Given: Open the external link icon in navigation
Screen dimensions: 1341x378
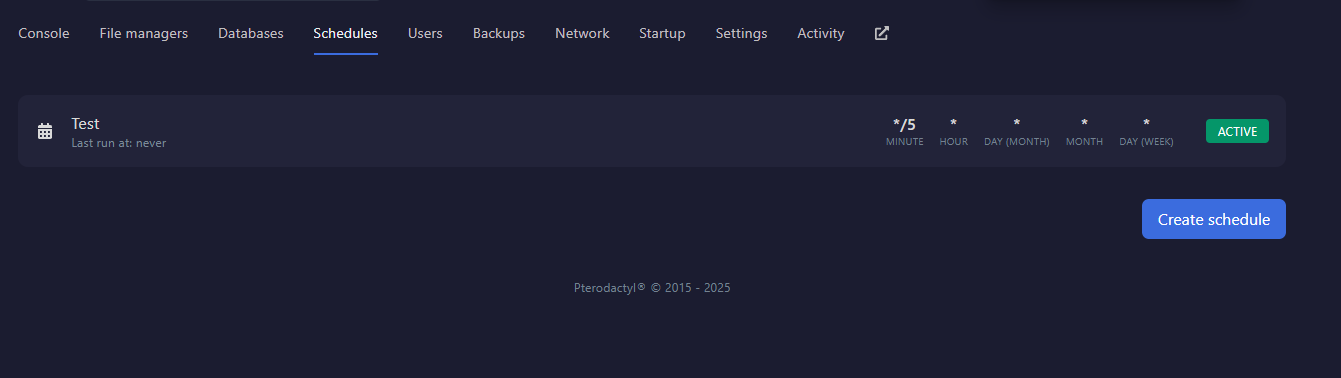Looking at the screenshot, I should (x=882, y=33).
